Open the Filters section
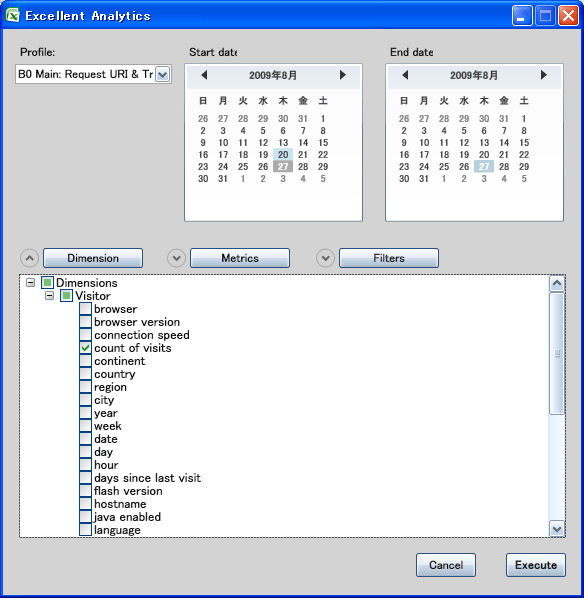584x598 pixels. coord(389,258)
